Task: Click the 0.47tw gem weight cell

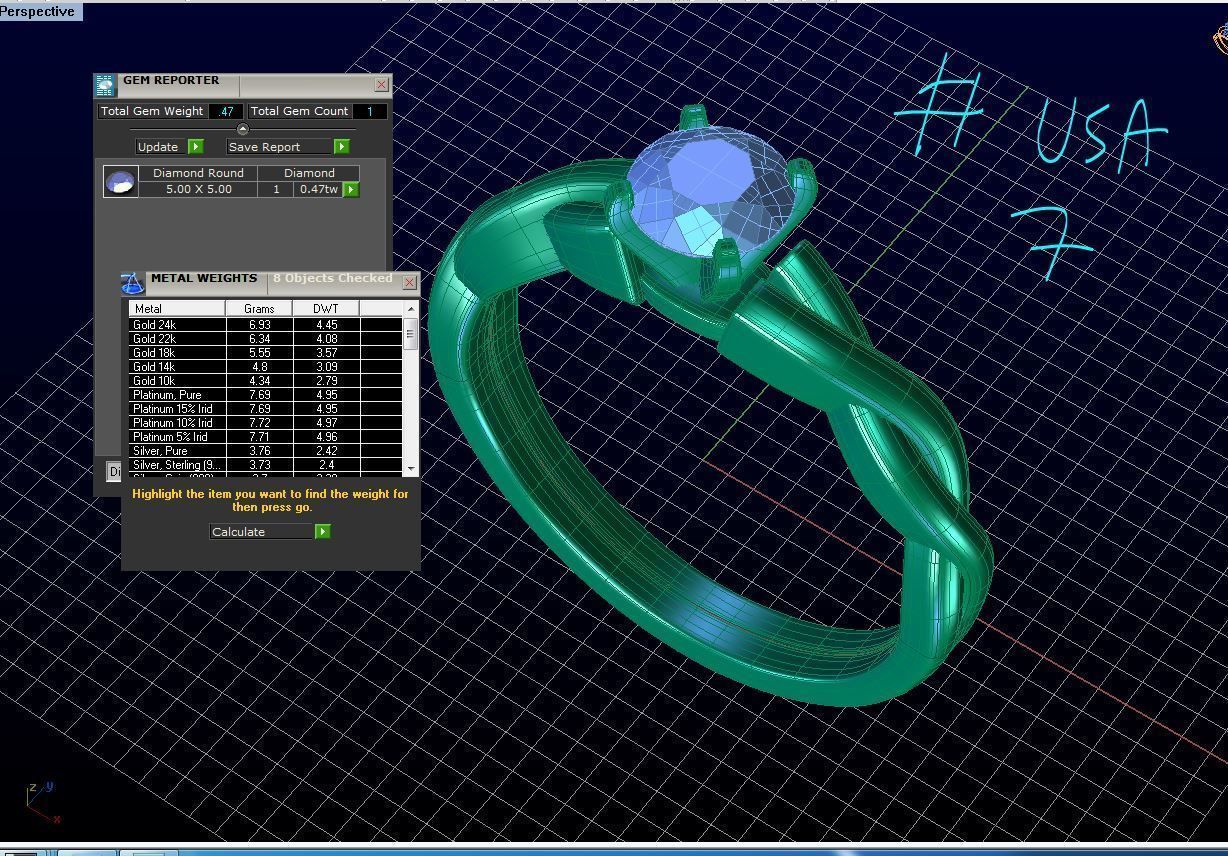Action: (x=318, y=189)
